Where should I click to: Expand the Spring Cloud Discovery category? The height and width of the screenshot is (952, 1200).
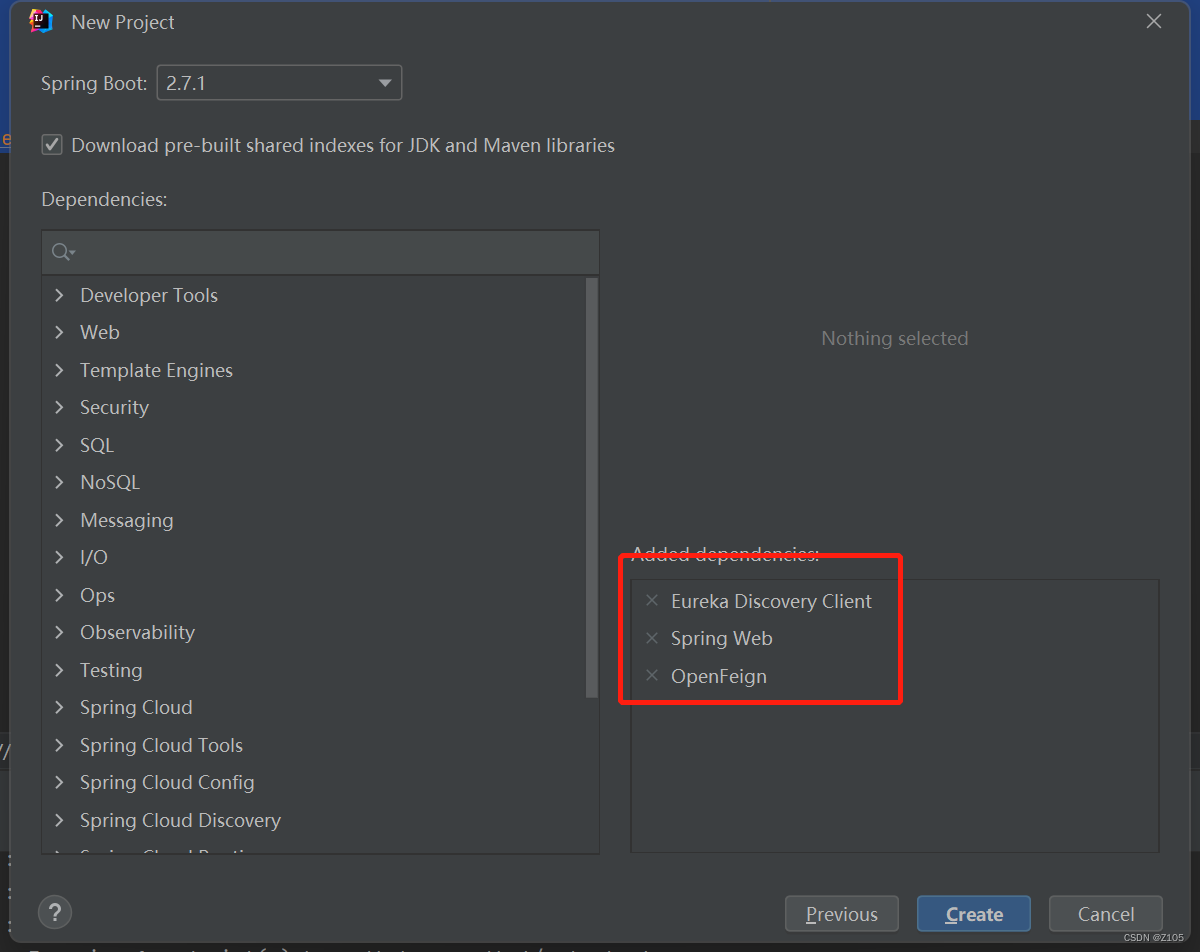pyautogui.click(x=59, y=820)
